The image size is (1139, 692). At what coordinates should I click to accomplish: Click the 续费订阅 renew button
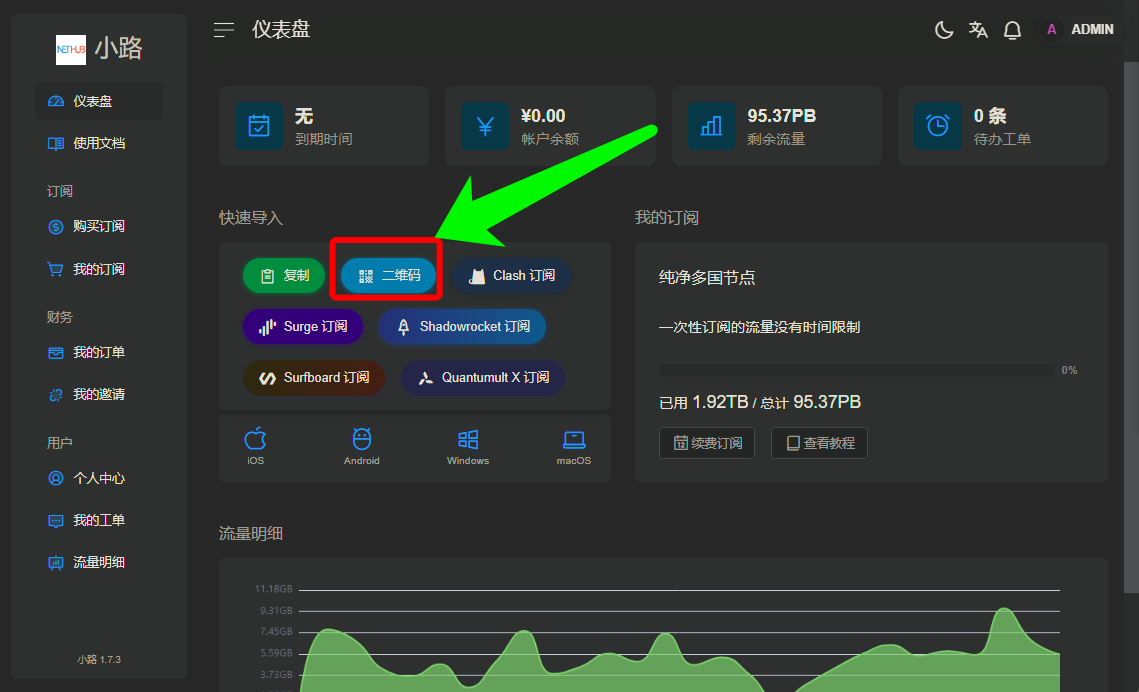[x=707, y=443]
